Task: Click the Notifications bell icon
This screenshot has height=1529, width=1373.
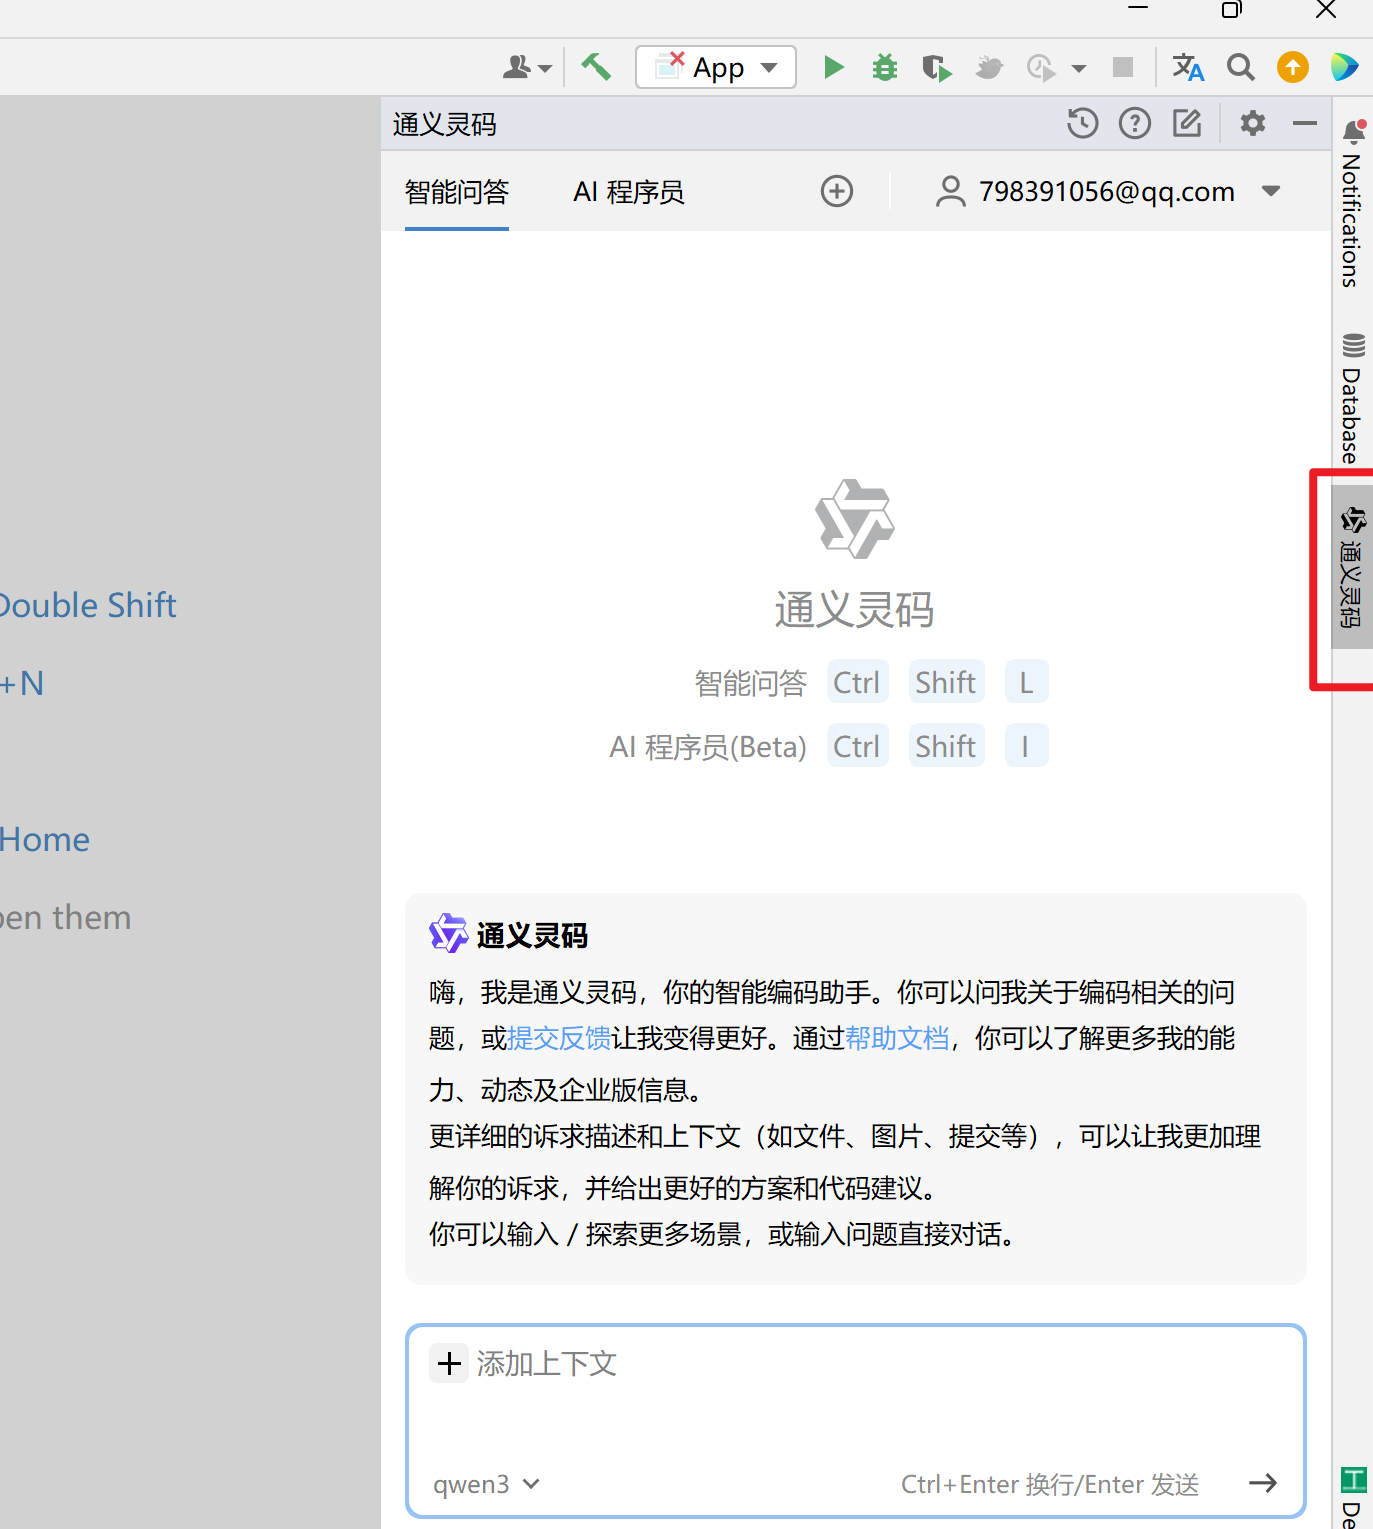Action: 1354,131
